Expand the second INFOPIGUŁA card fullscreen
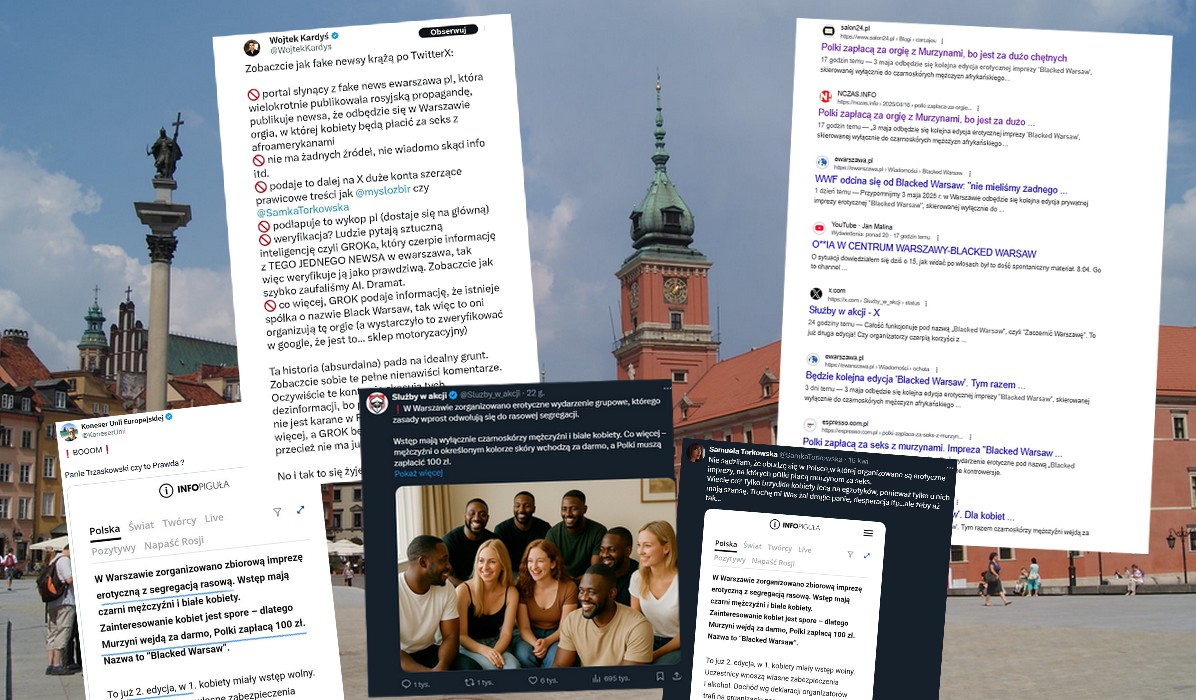Screen dimensions: 1196x700 pyautogui.click(x=867, y=556)
